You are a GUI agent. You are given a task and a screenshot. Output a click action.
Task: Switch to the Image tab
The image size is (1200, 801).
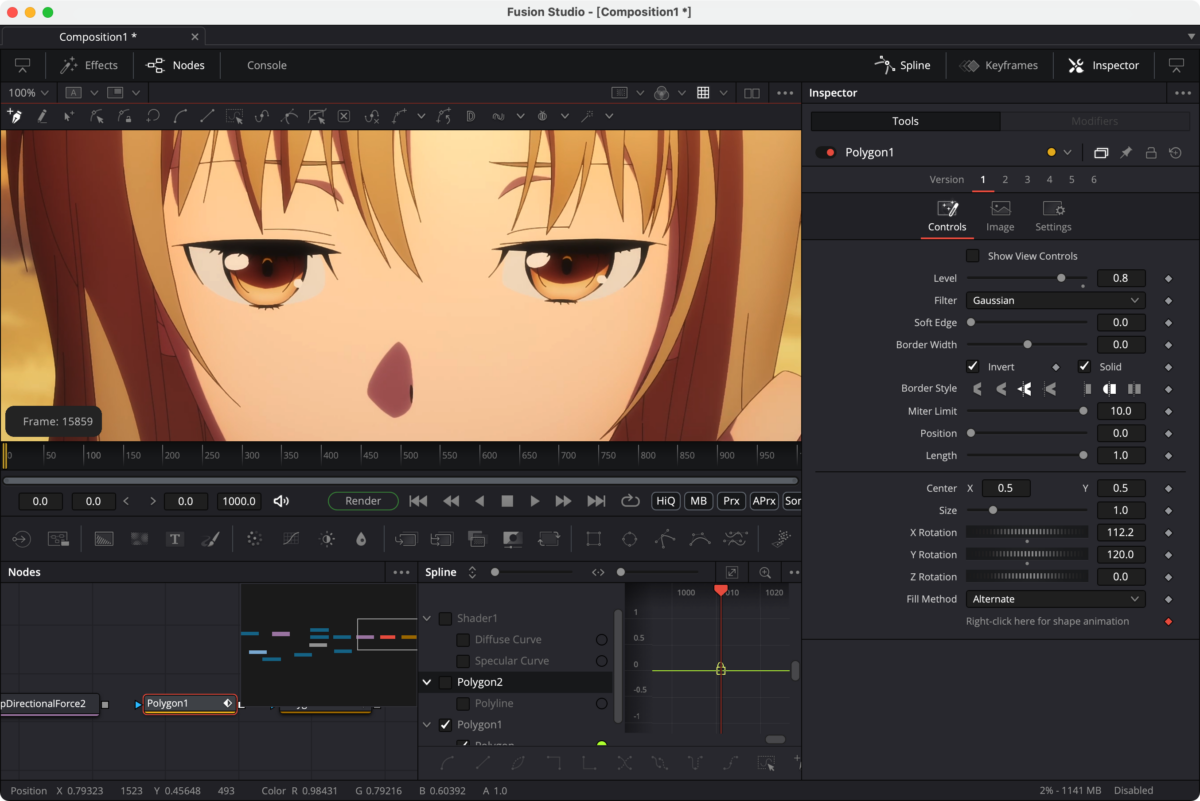coord(1000,216)
